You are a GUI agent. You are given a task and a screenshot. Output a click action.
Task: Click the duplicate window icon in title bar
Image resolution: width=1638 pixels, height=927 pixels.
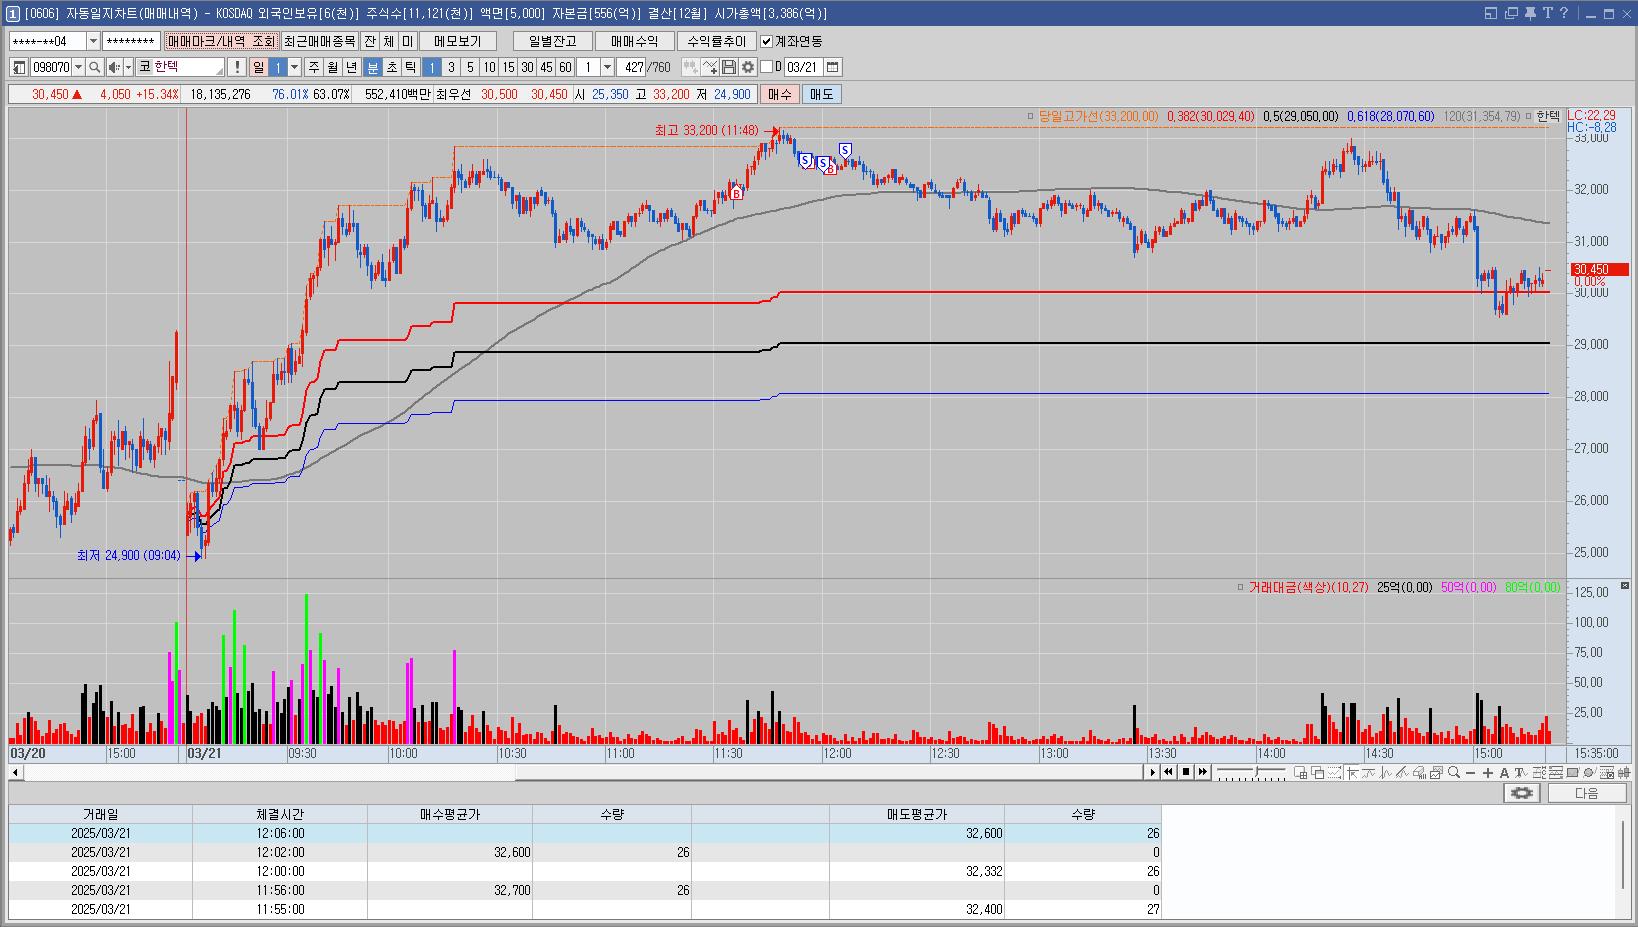[1511, 13]
